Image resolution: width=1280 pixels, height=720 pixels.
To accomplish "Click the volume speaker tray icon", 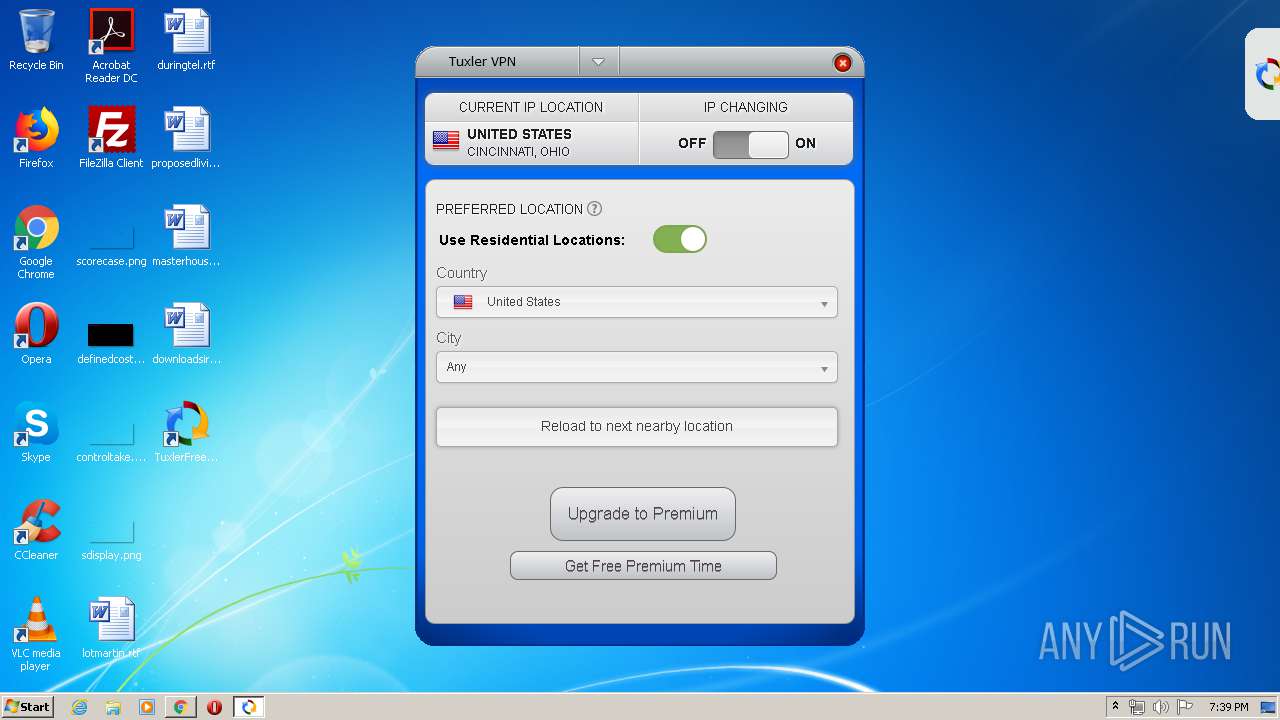I will click(x=1161, y=707).
